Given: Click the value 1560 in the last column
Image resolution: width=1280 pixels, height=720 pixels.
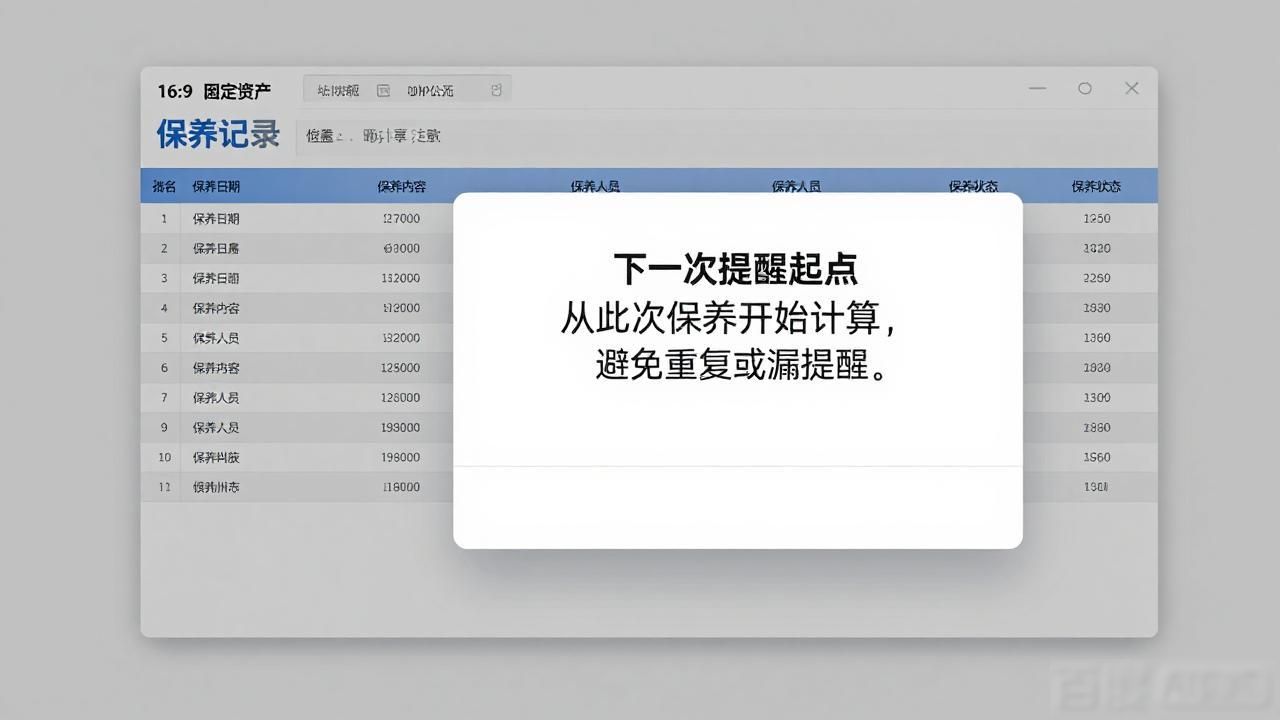Looking at the screenshot, I should tap(1097, 458).
